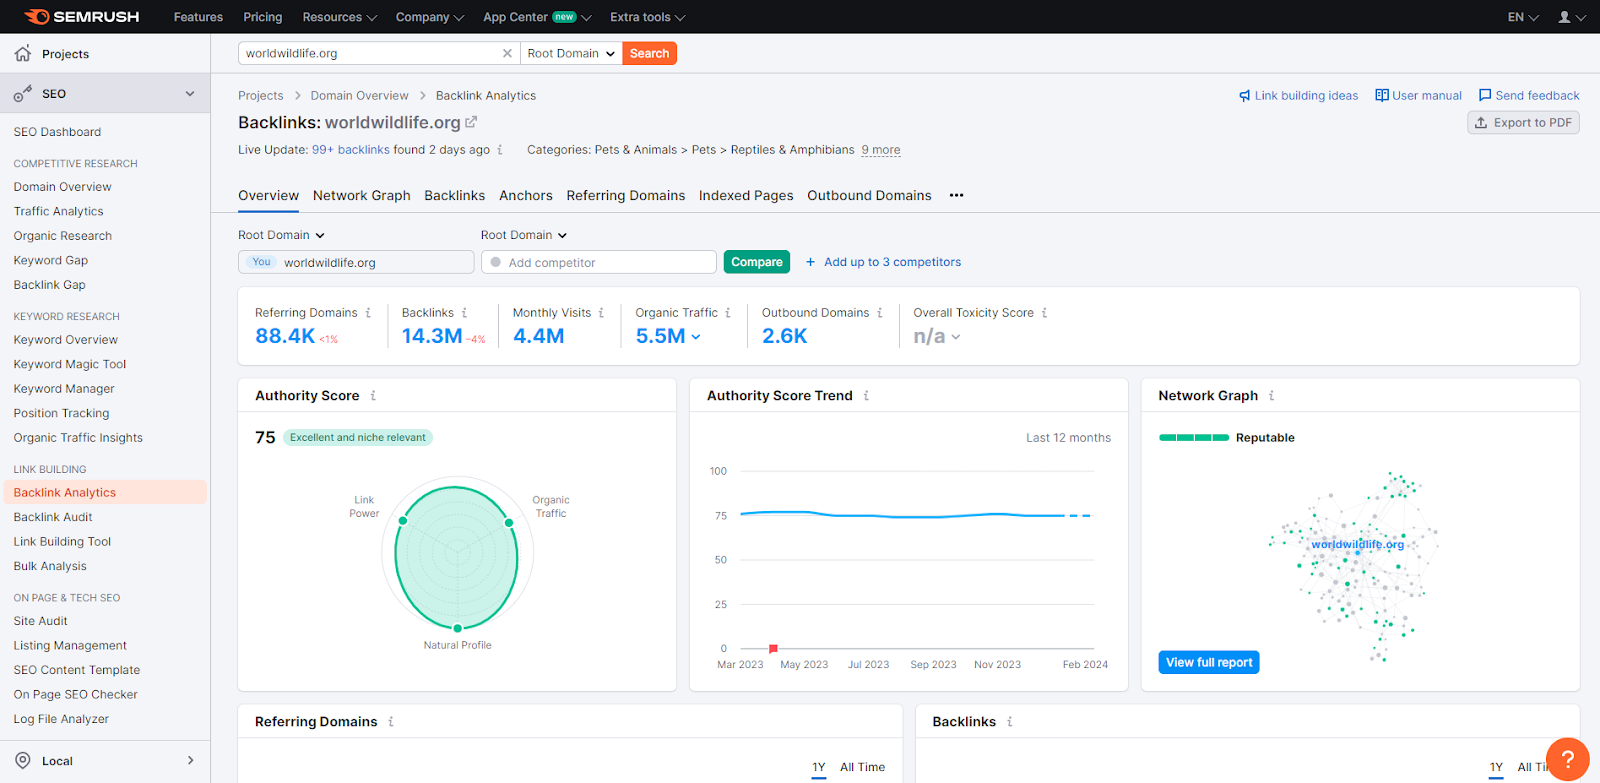Viewport: 1600px width, 783px height.
Task: Click the Add competitor input field
Action: (x=599, y=262)
